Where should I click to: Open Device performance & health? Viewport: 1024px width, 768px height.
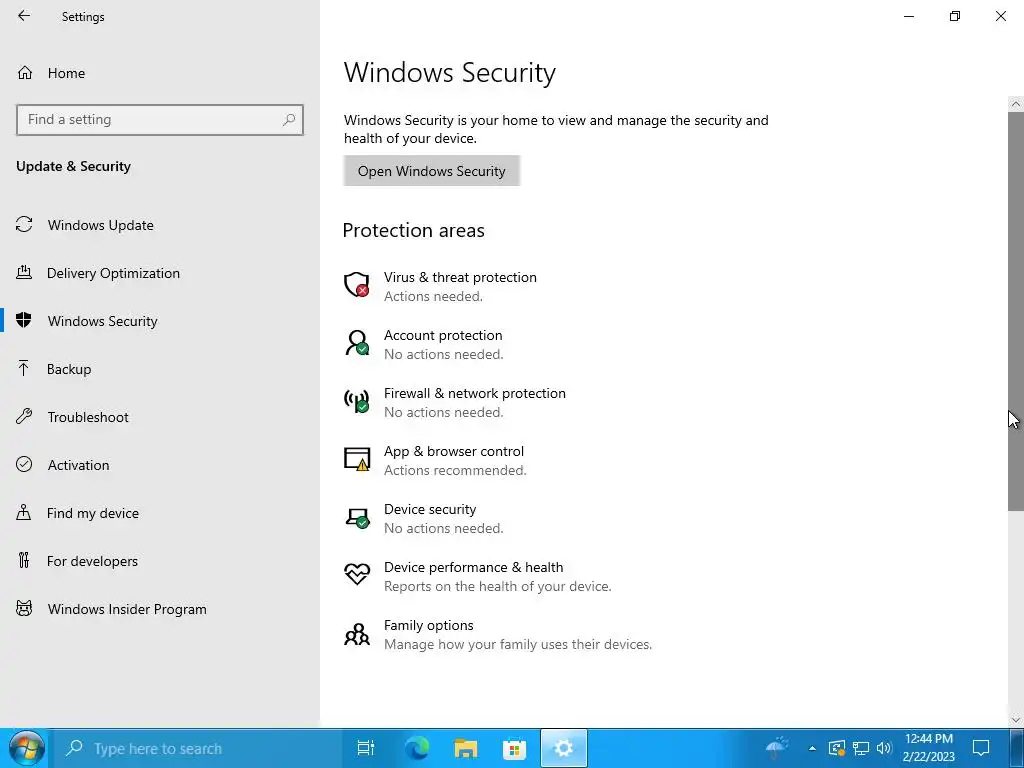point(473,568)
